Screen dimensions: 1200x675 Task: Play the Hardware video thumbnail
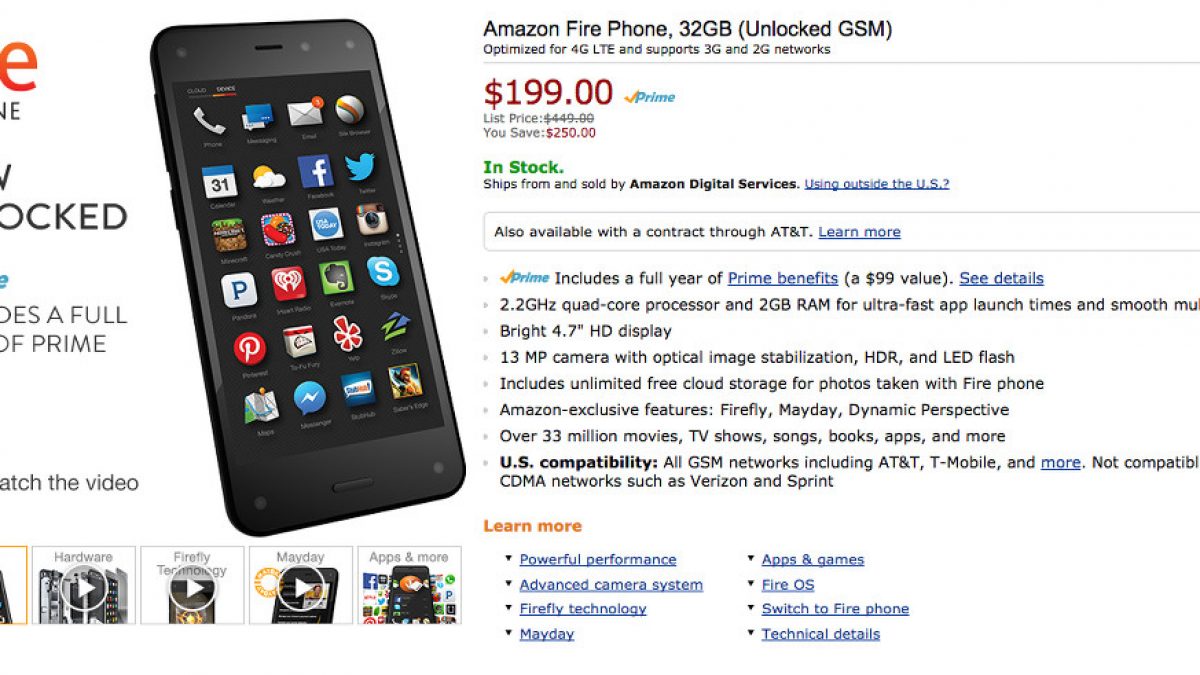coord(84,587)
